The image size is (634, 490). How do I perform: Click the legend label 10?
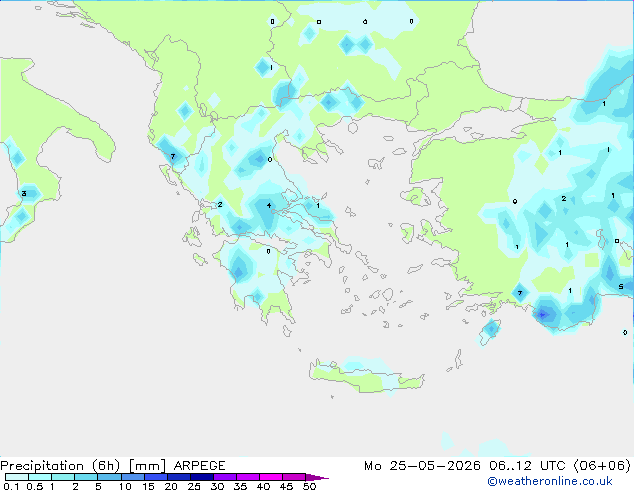[x=125, y=486]
